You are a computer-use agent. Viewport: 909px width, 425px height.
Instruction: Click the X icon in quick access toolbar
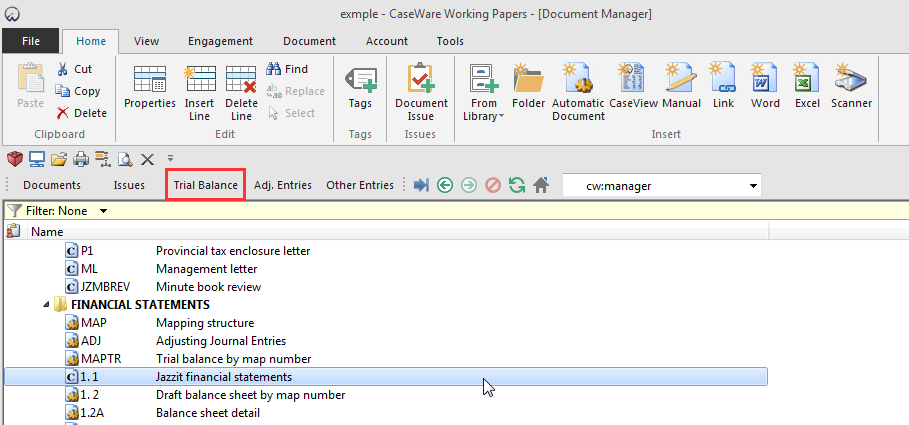point(148,158)
